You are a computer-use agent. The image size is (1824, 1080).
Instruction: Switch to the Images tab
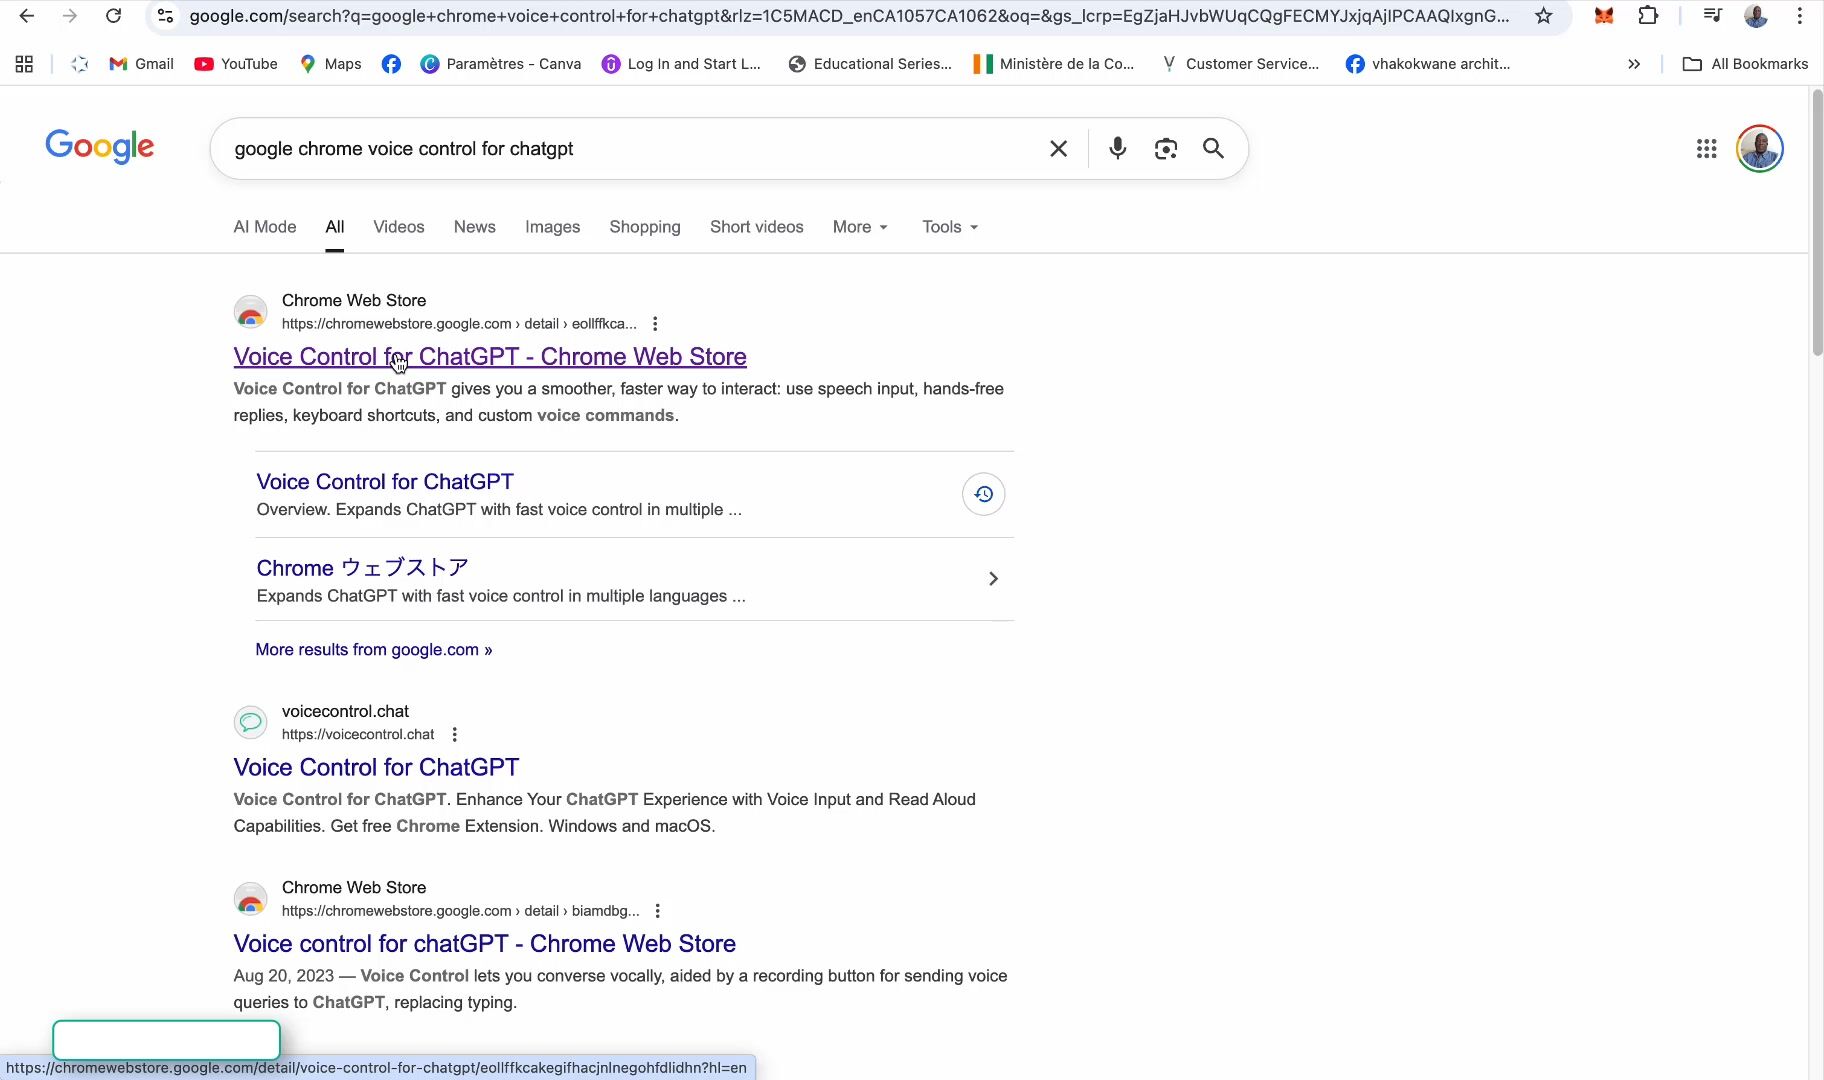(552, 227)
